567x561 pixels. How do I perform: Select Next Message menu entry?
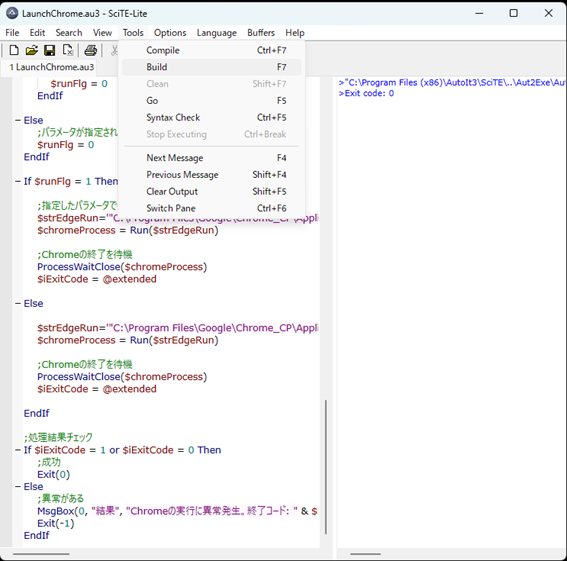212,158
